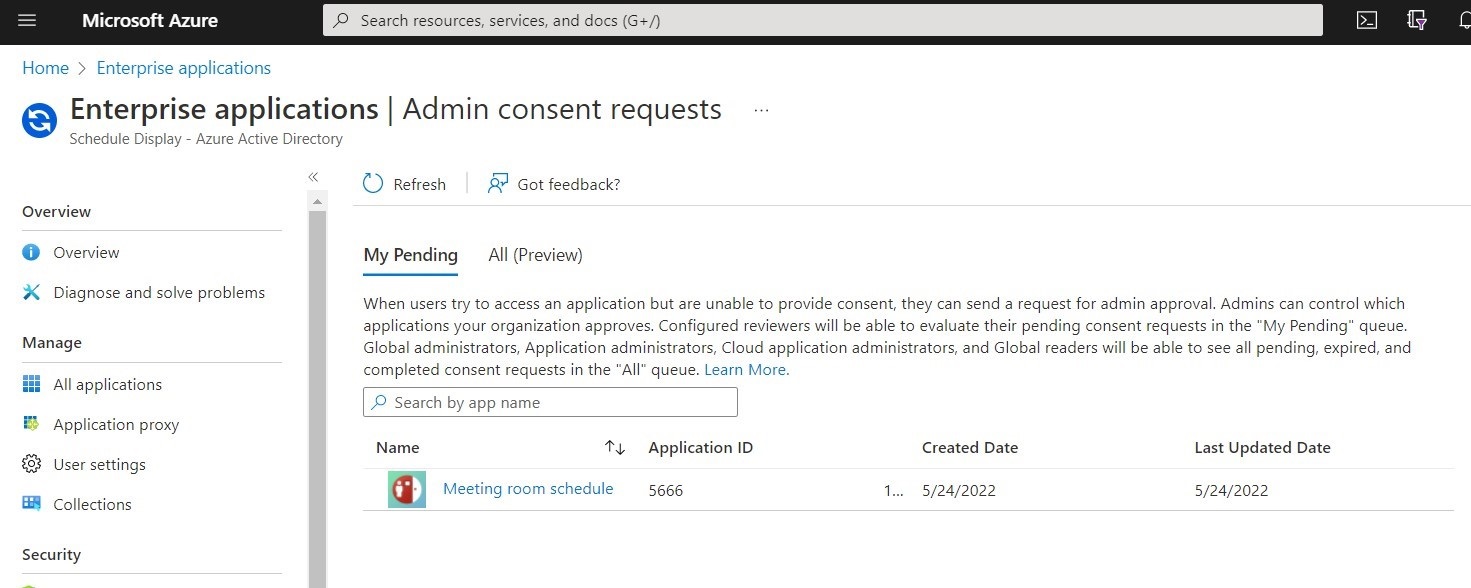Image resolution: width=1471 pixels, height=588 pixels.
Task: Click the Security section heading
Action: pos(52,554)
